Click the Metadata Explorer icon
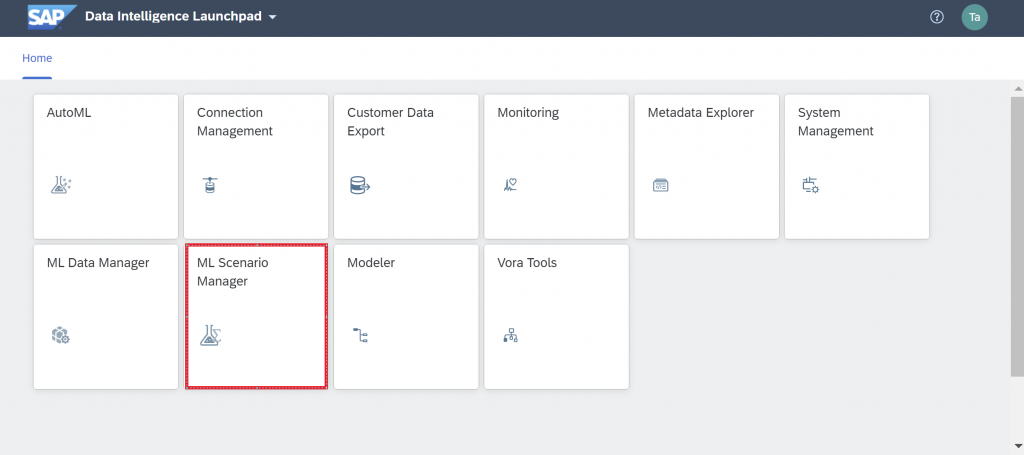This screenshot has width=1024, height=455. 660,186
